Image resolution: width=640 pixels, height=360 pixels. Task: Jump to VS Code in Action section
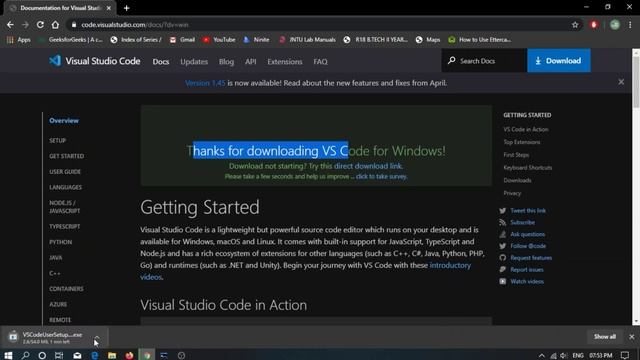tap(526, 129)
